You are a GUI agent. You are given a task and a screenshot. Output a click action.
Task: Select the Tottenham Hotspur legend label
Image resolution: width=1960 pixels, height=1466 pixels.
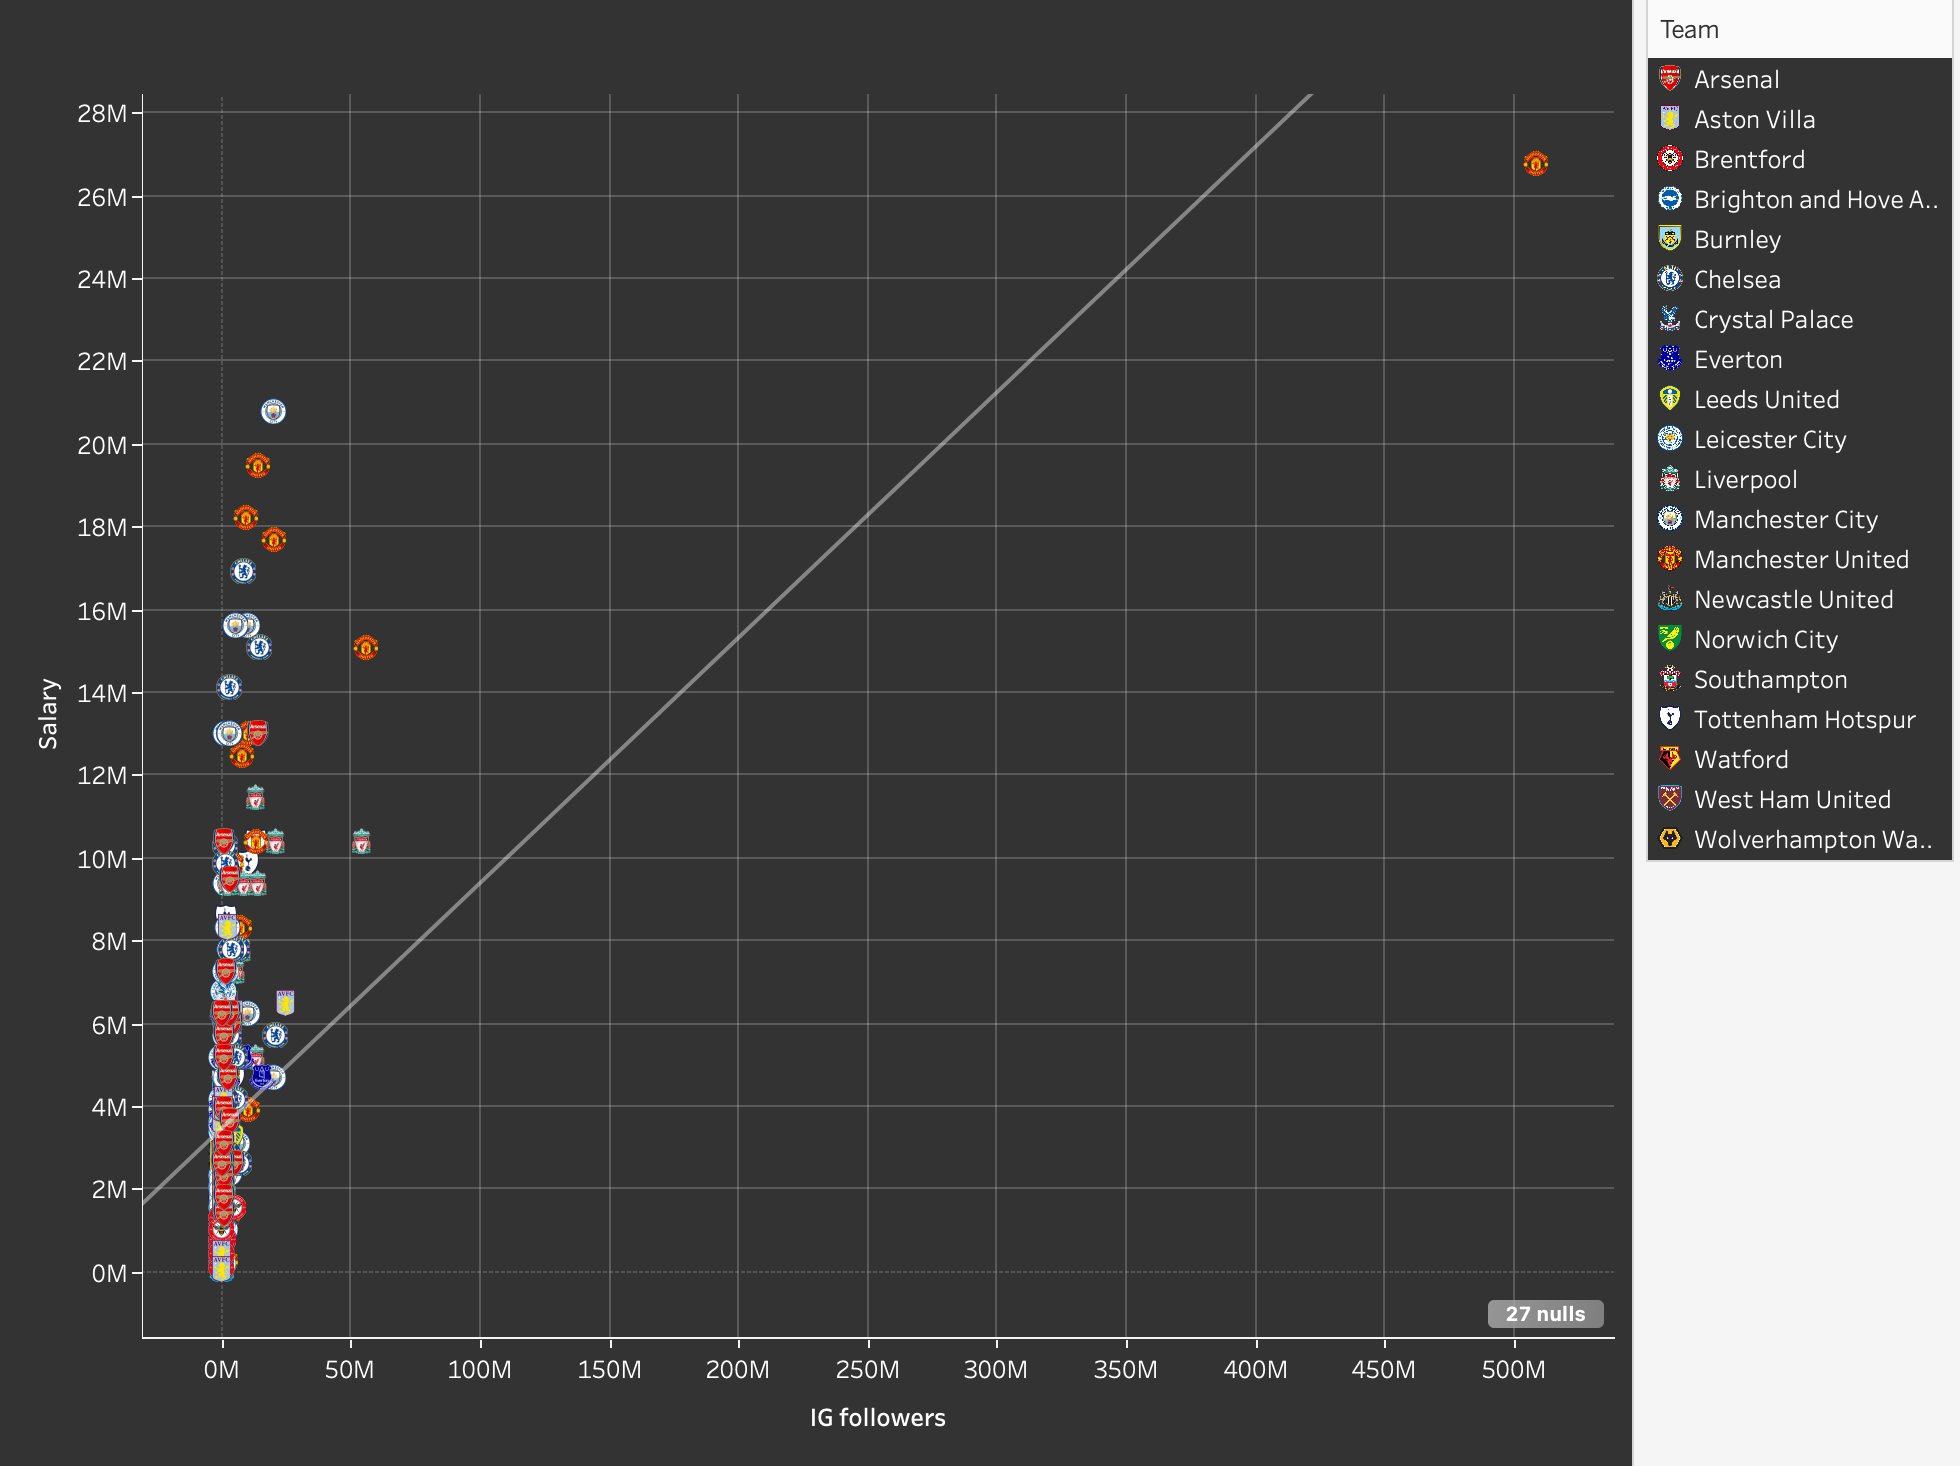tap(1805, 720)
